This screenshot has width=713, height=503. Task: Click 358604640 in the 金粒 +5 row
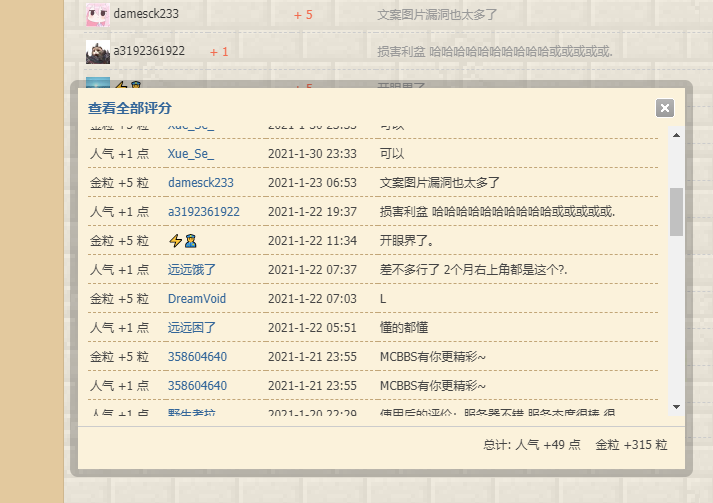coord(197,357)
